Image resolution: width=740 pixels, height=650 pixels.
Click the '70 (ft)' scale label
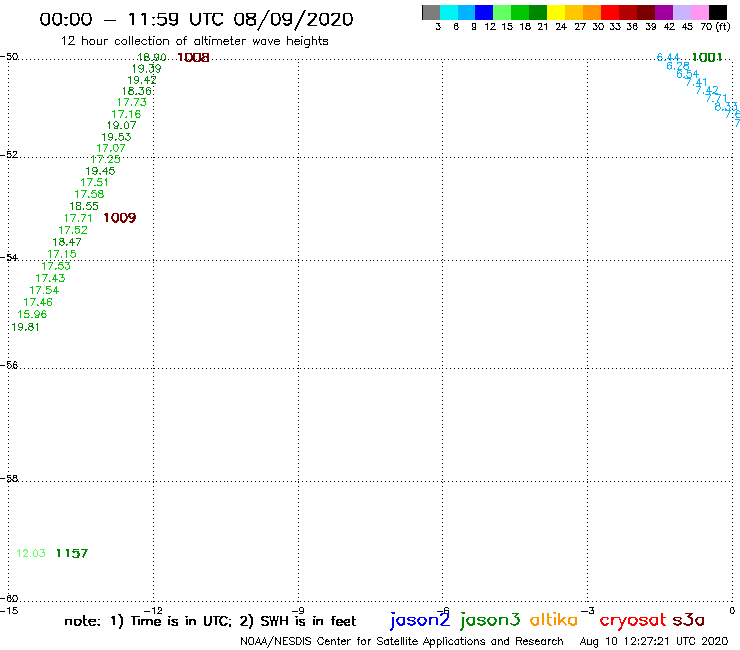pos(715,27)
